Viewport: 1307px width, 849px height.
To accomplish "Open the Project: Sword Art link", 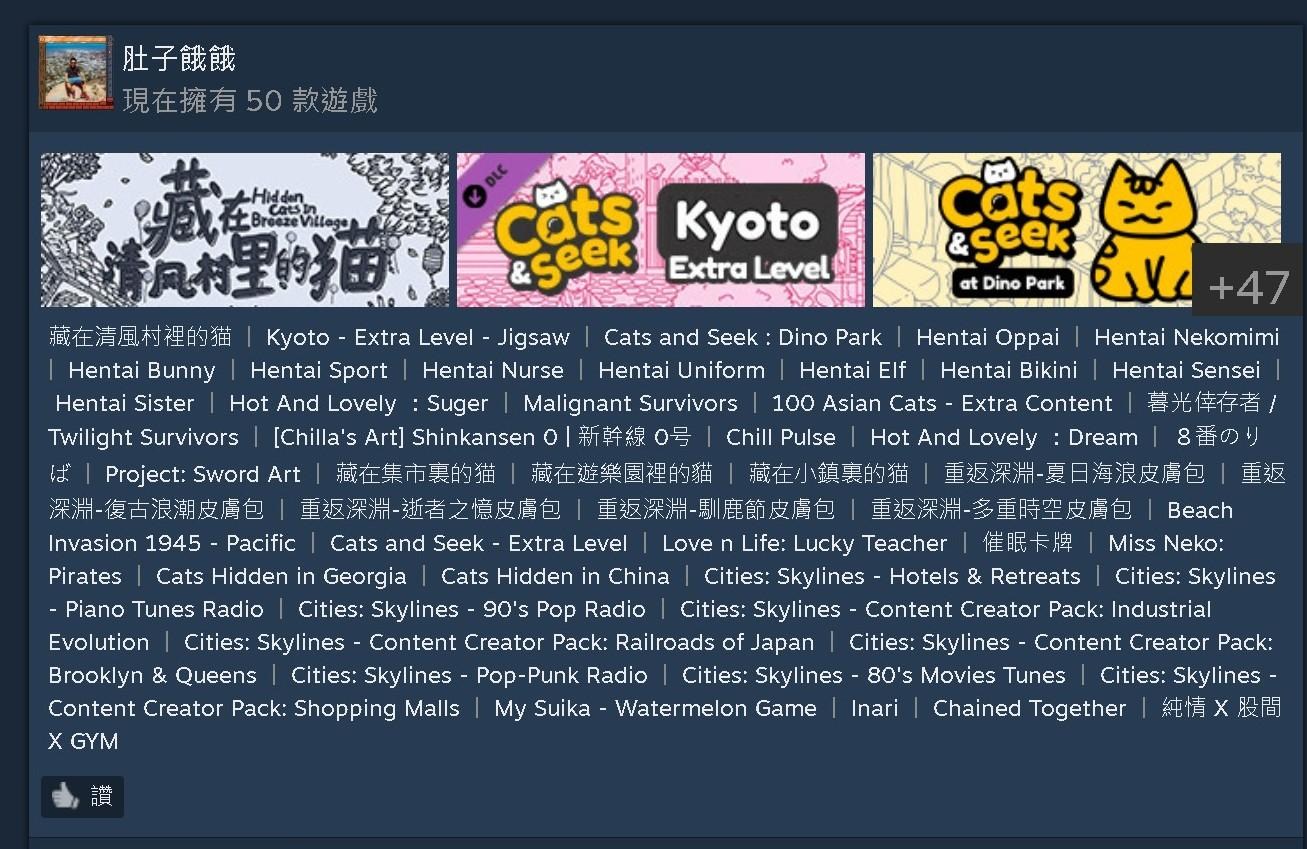I will click(203, 474).
